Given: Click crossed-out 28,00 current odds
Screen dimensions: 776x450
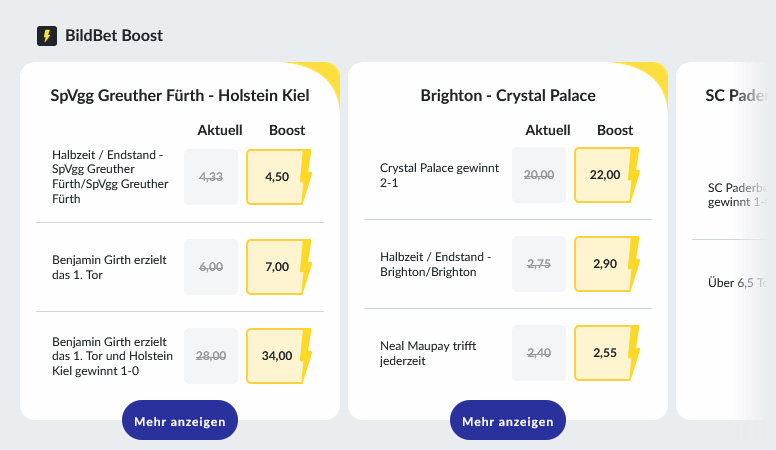Looking at the screenshot, I should [x=211, y=356].
